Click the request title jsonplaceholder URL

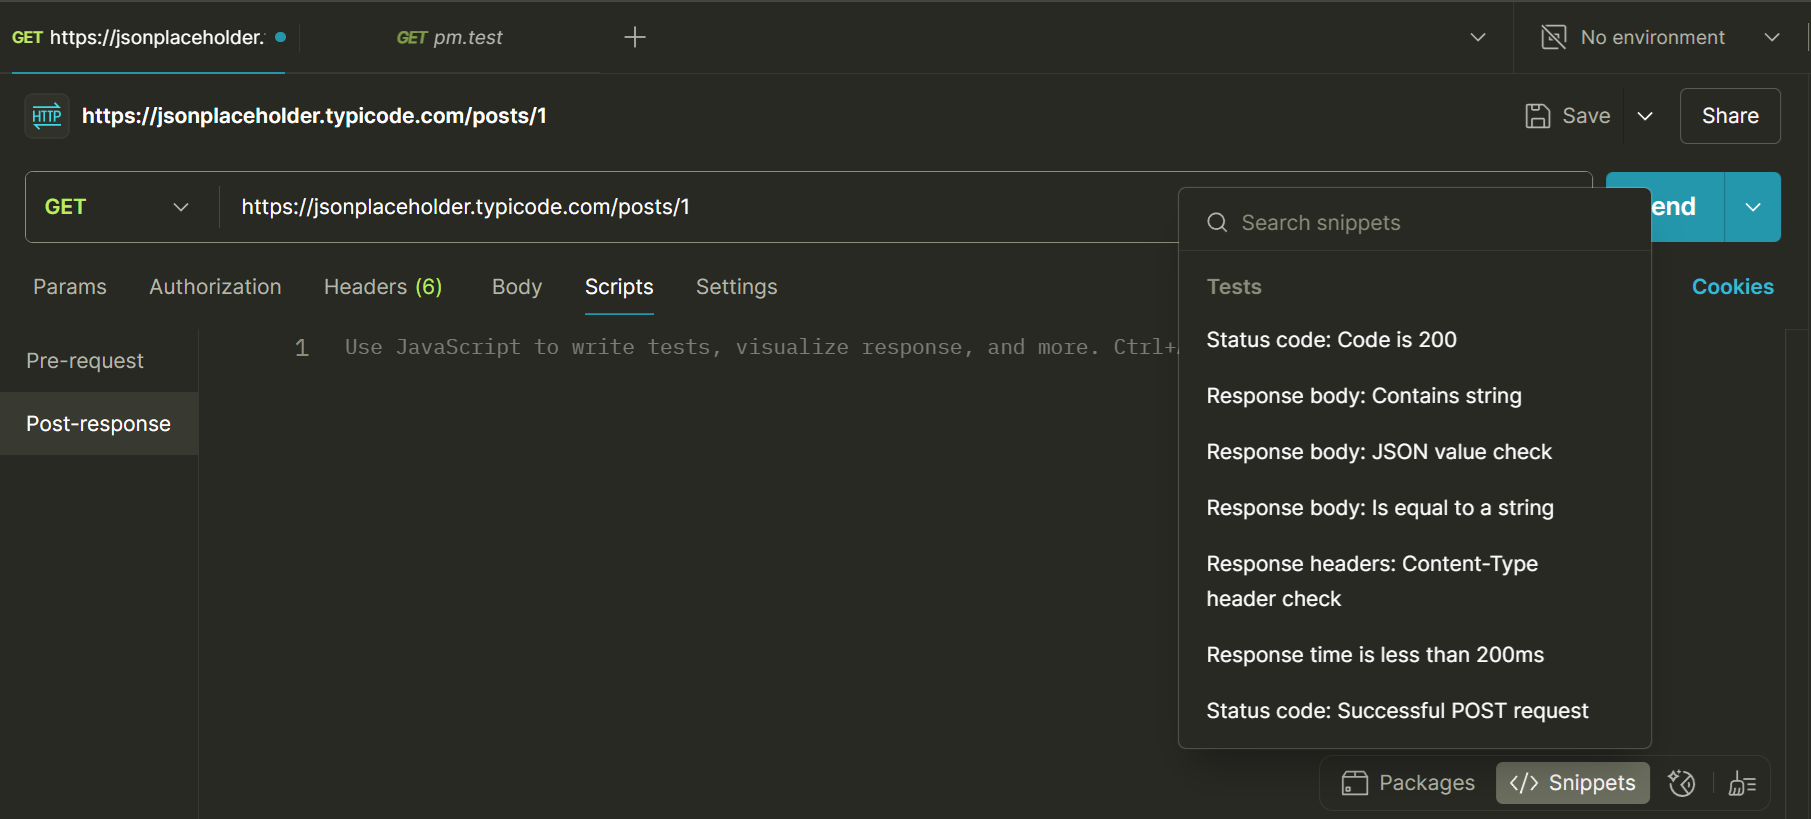point(314,116)
